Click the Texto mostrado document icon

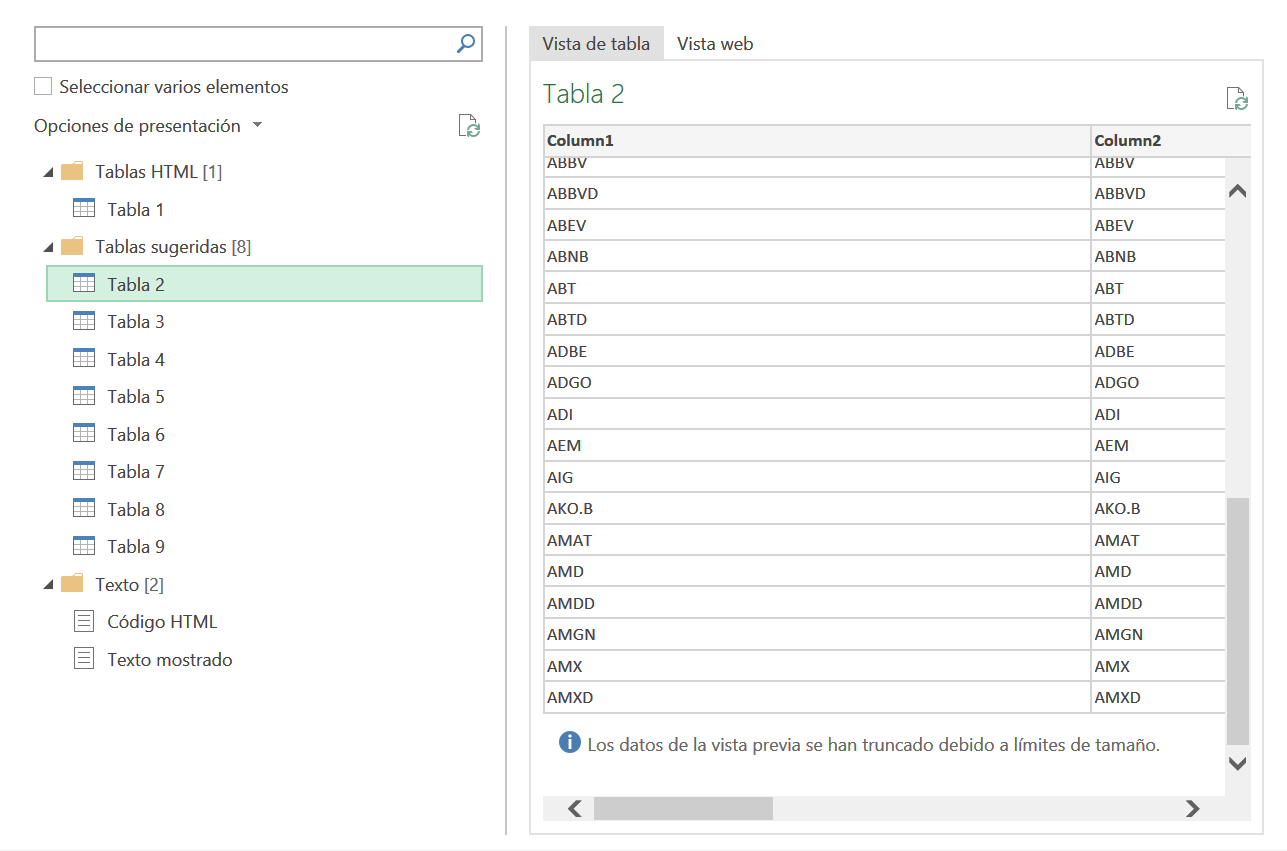coord(85,658)
